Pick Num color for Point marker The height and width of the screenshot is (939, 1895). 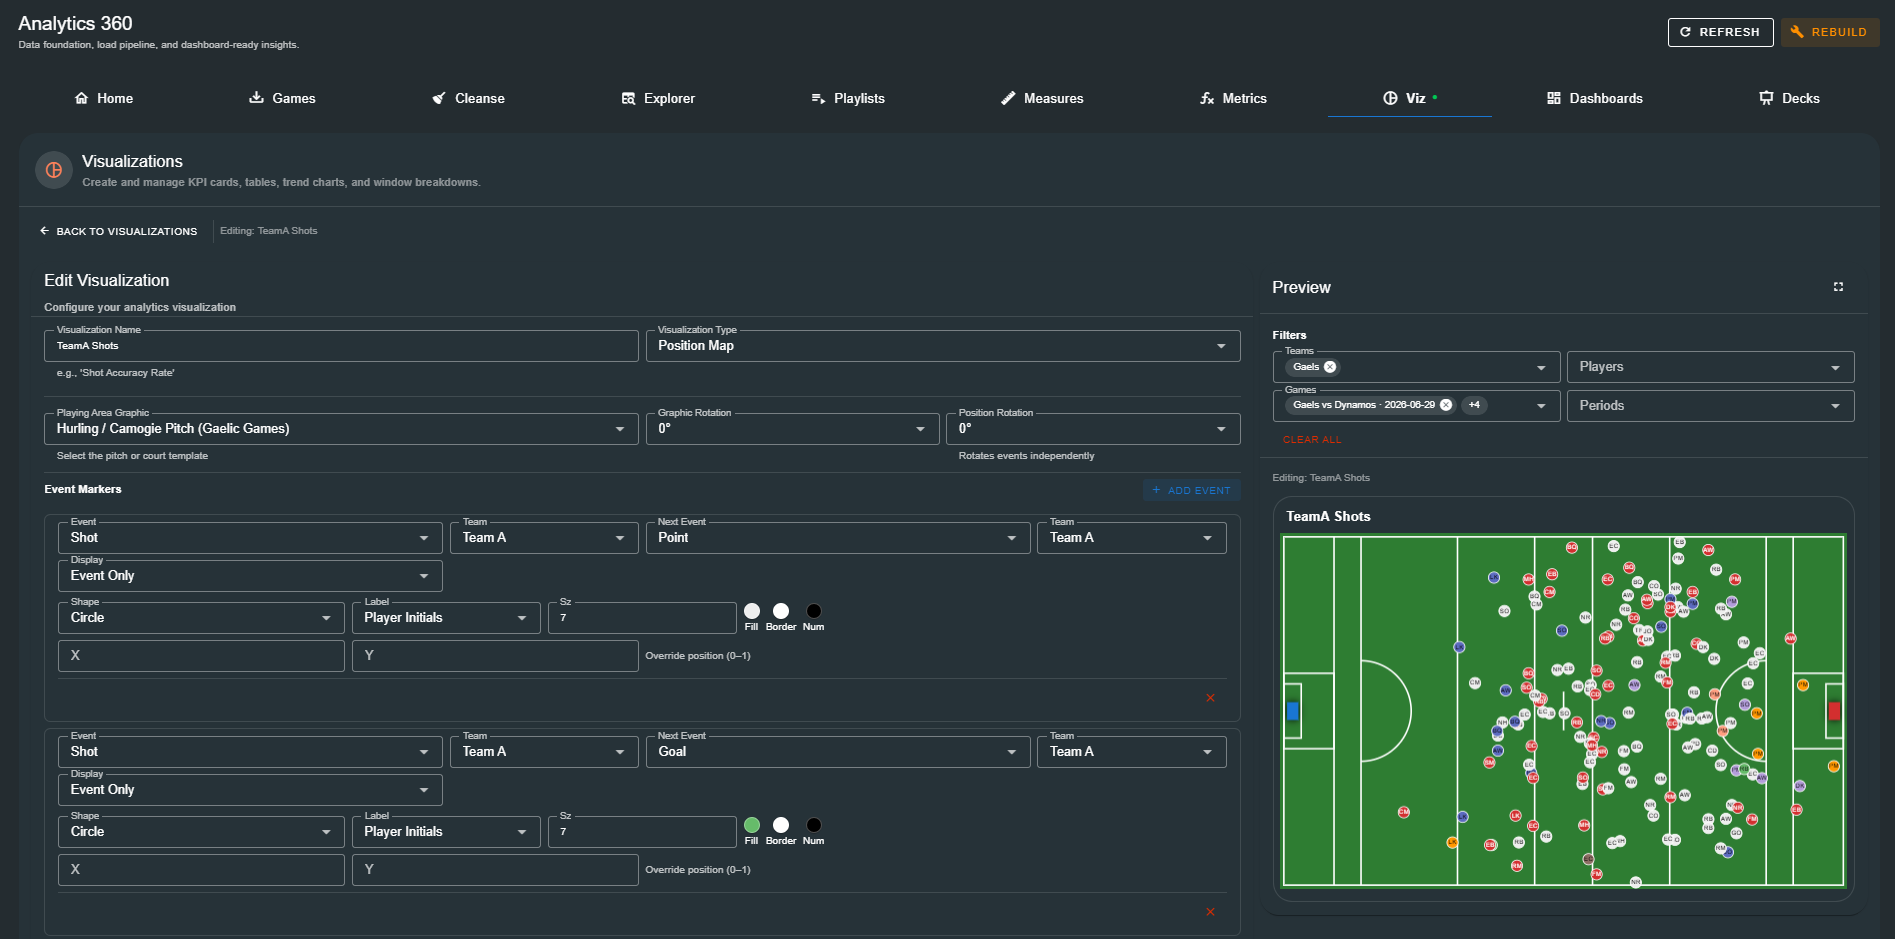click(x=814, y=611)
